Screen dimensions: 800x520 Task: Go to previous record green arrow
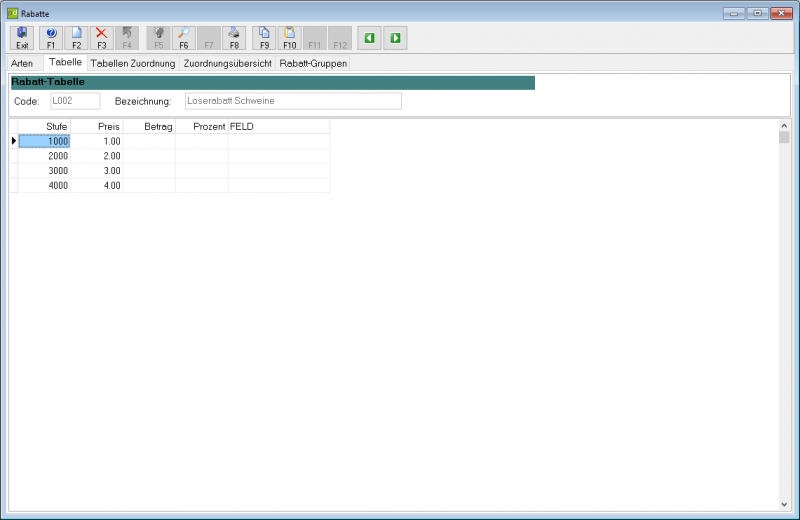coord(369,38)
